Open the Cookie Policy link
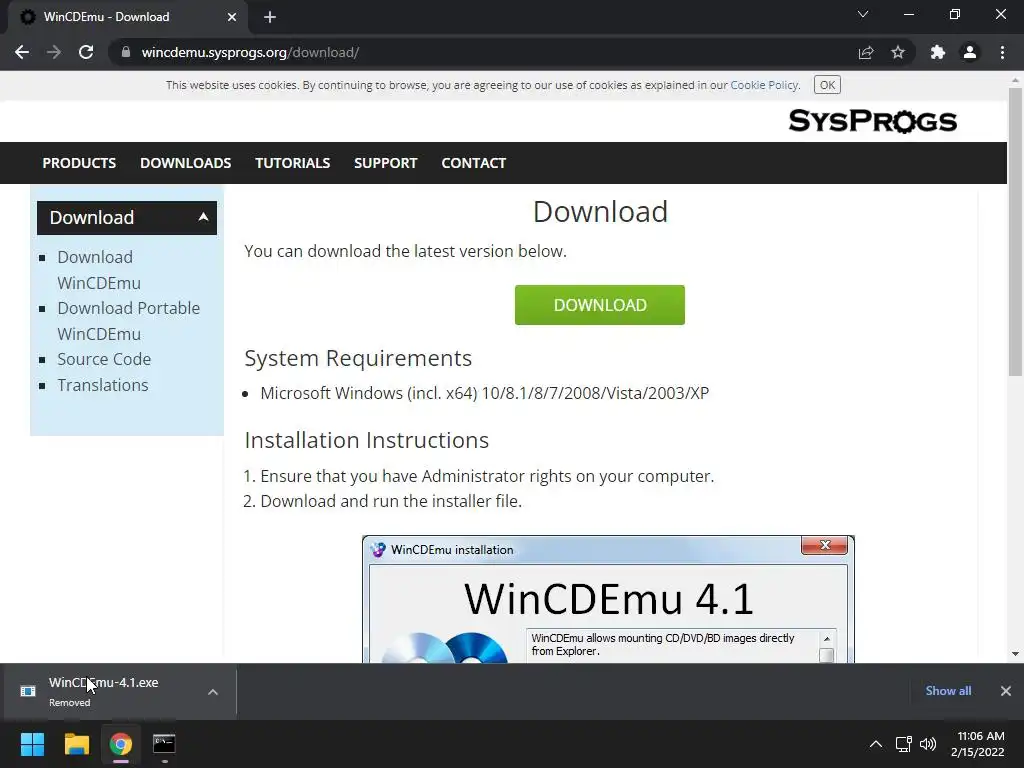Image resolution: width=1024 pixels, height=768 pixels. pyautogui.click(x=764, y=85)
